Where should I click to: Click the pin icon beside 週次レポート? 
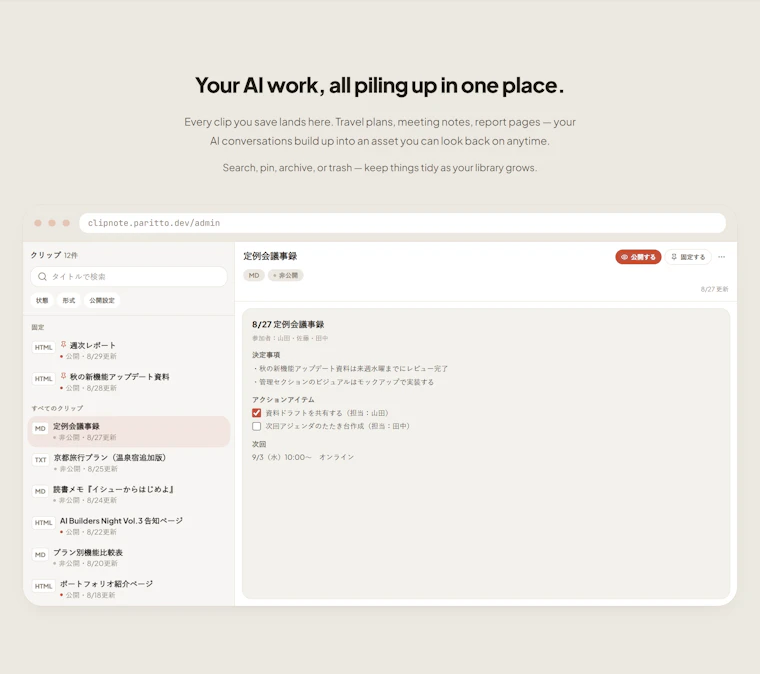(x=63, y=345)
